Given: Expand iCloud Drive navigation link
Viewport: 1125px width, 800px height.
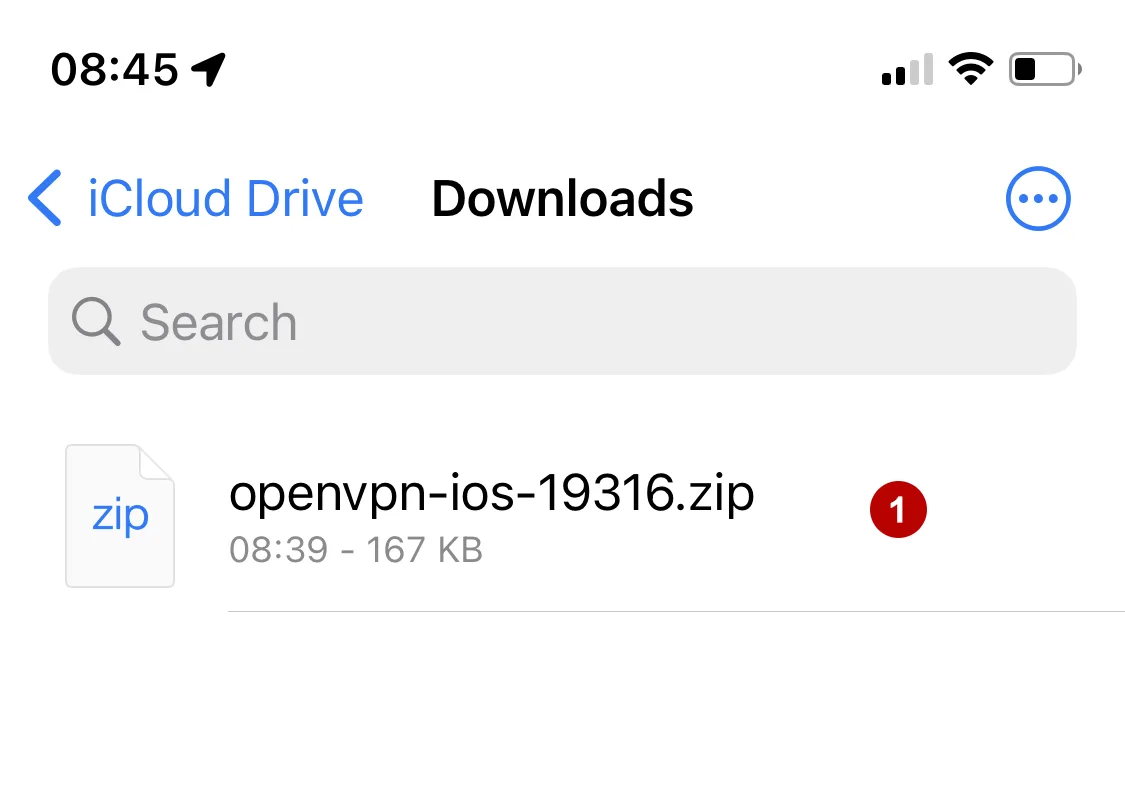Looking at the screenshot, I should click(x=225, y=198).
